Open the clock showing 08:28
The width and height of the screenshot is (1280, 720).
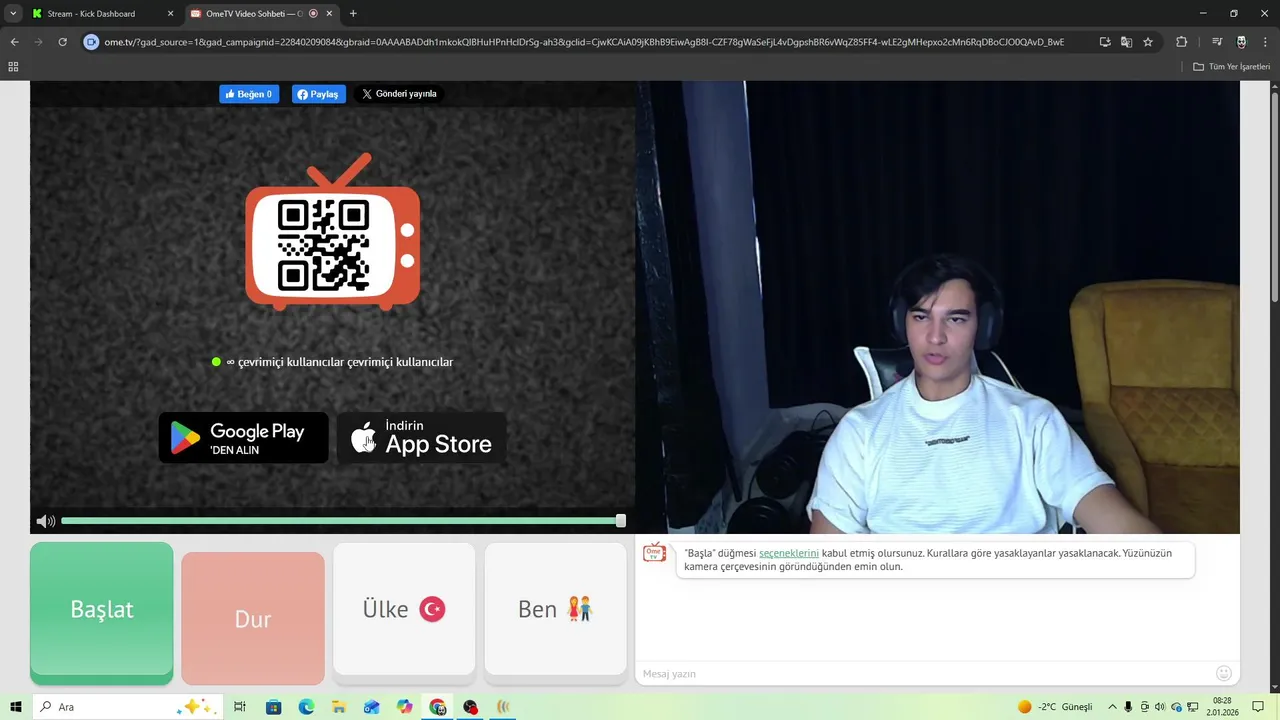(x=1223, y=707)
